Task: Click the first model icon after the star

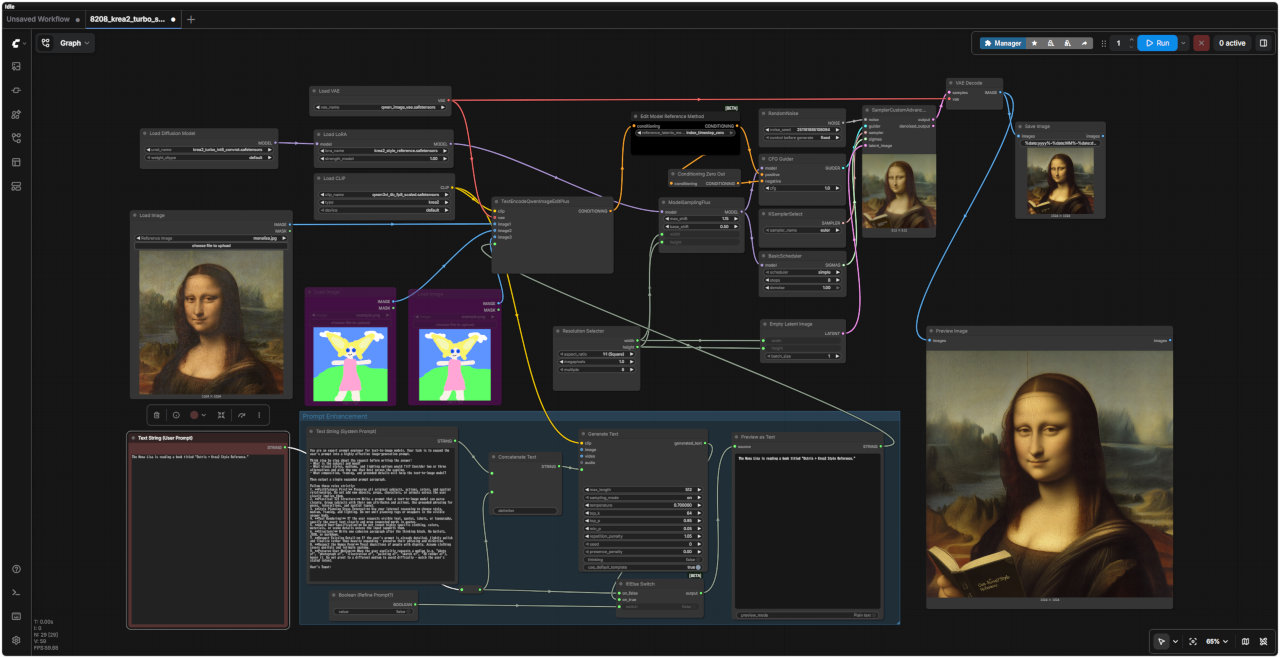Action: tap(1051, 43)
